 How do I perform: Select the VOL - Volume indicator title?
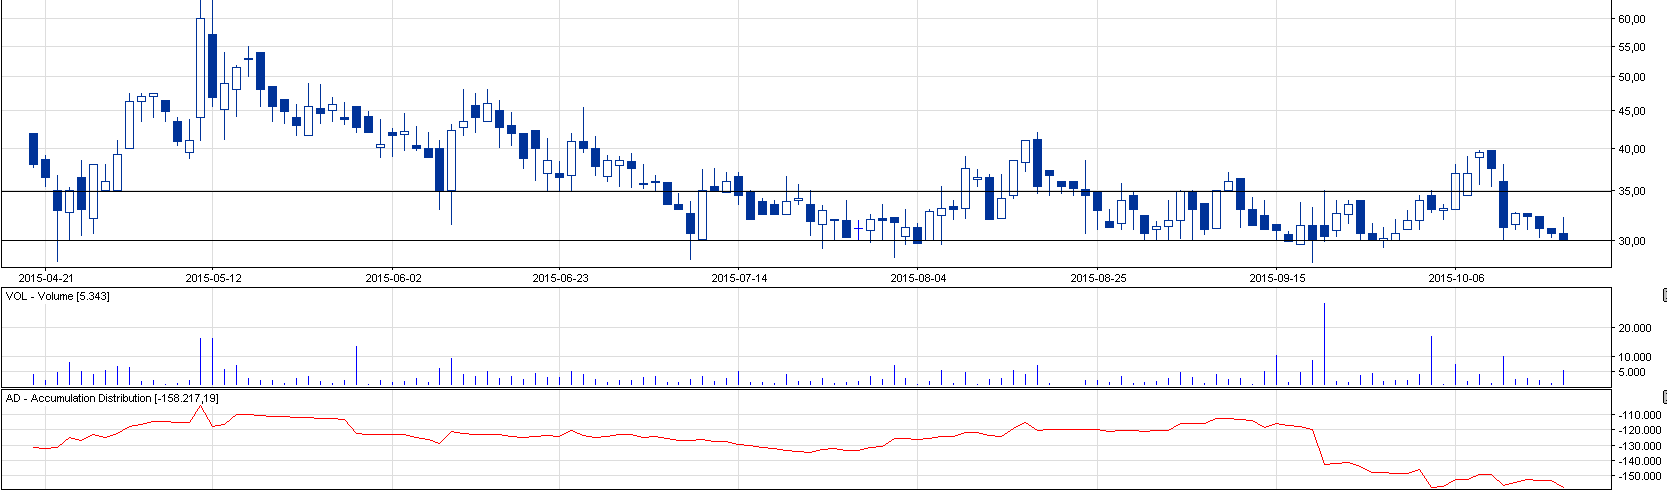[x=57, y=297]
